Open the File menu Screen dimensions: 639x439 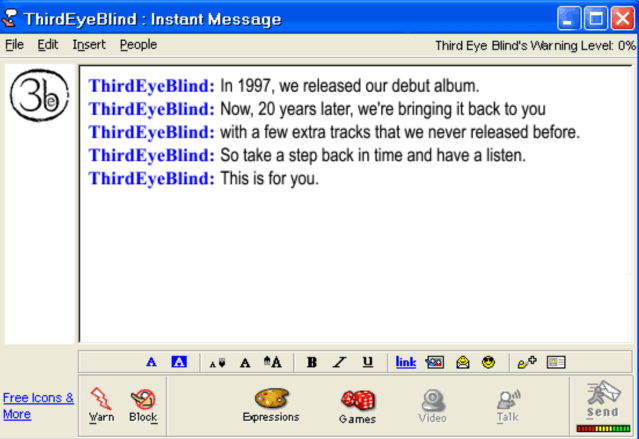pos(14,45)
